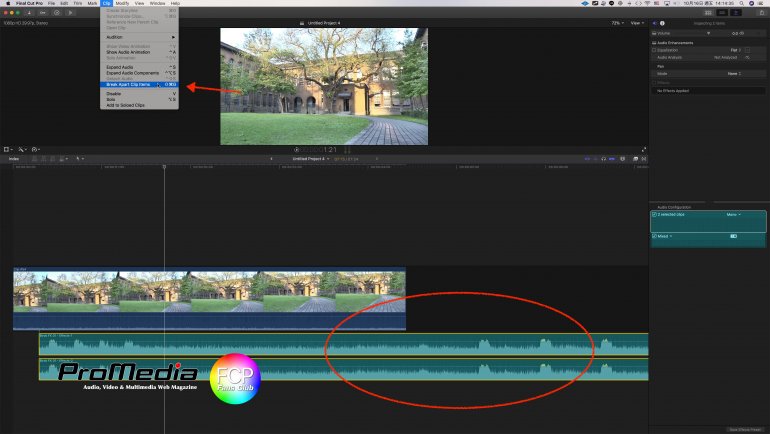This screenshot has width=770, height=434.
Task: Click the Mixed component toggle icon
Action: 734,236
